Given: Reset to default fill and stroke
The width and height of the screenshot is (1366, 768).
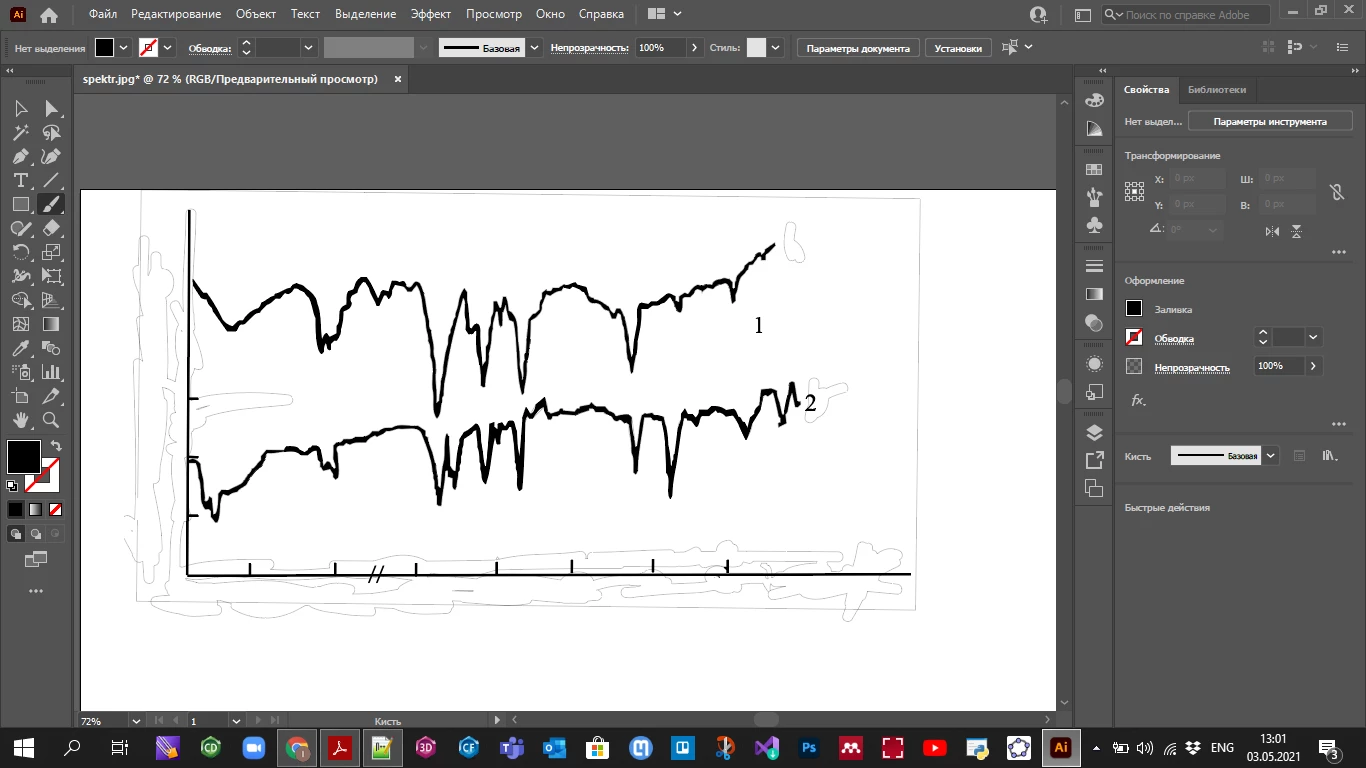Looking at the screenshot, I should tap(12, 486).
